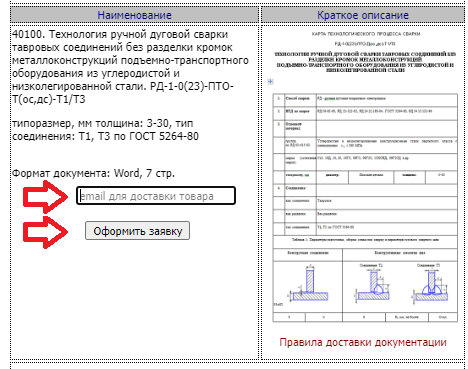
Task: Click the red arrow pointing at email field
Action: point(45,197)
